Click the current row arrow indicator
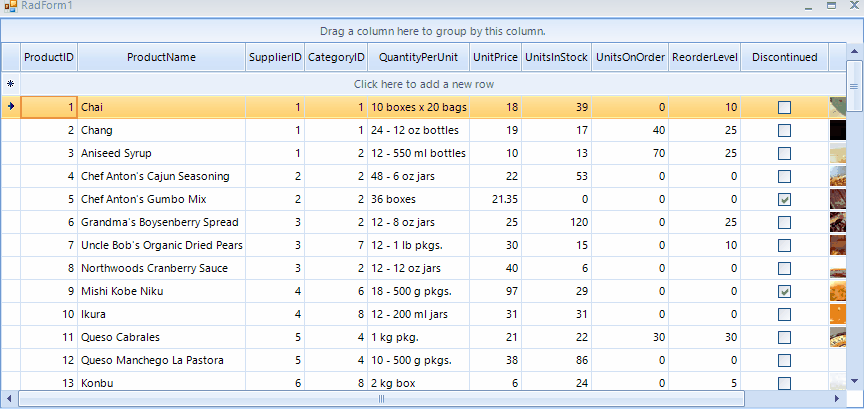 coord(10,106)
